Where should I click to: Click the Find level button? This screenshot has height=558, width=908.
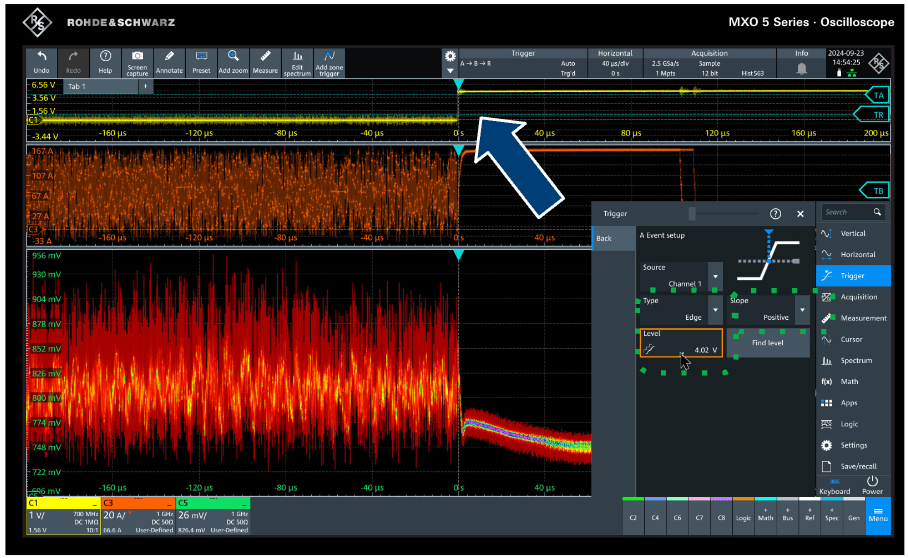coord(768,343)
